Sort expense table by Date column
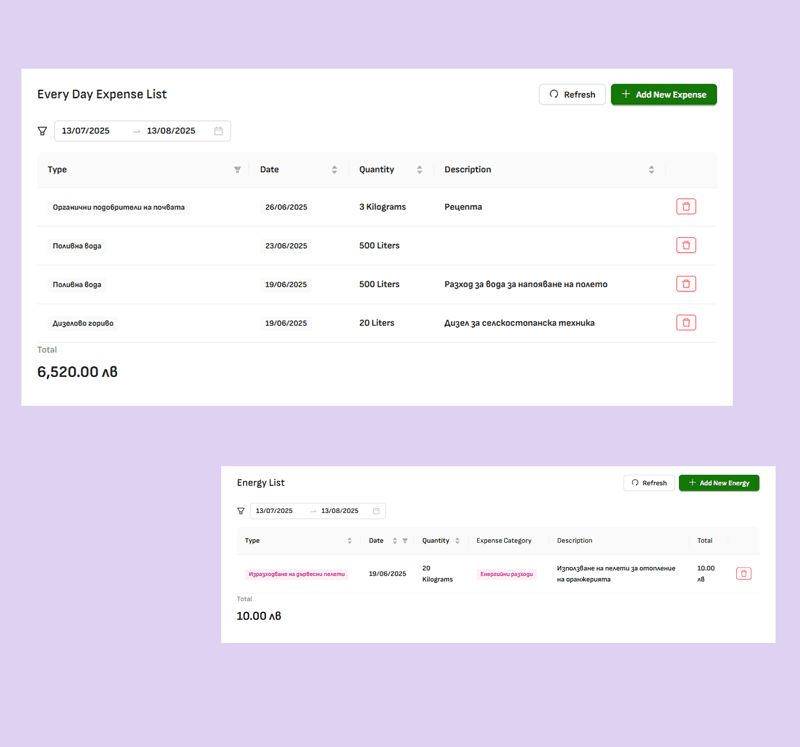Image resolution: width=800 pixels, height=747 pixels. 334,170
